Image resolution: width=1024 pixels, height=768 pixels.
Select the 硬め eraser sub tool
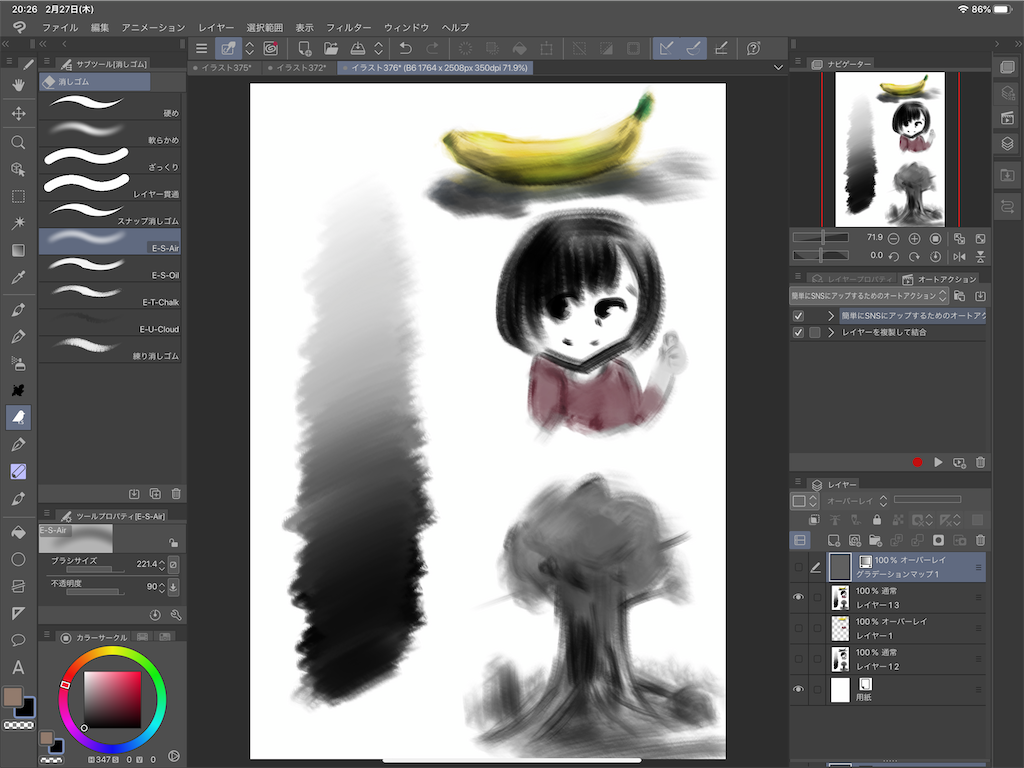(x=110, y=105)
